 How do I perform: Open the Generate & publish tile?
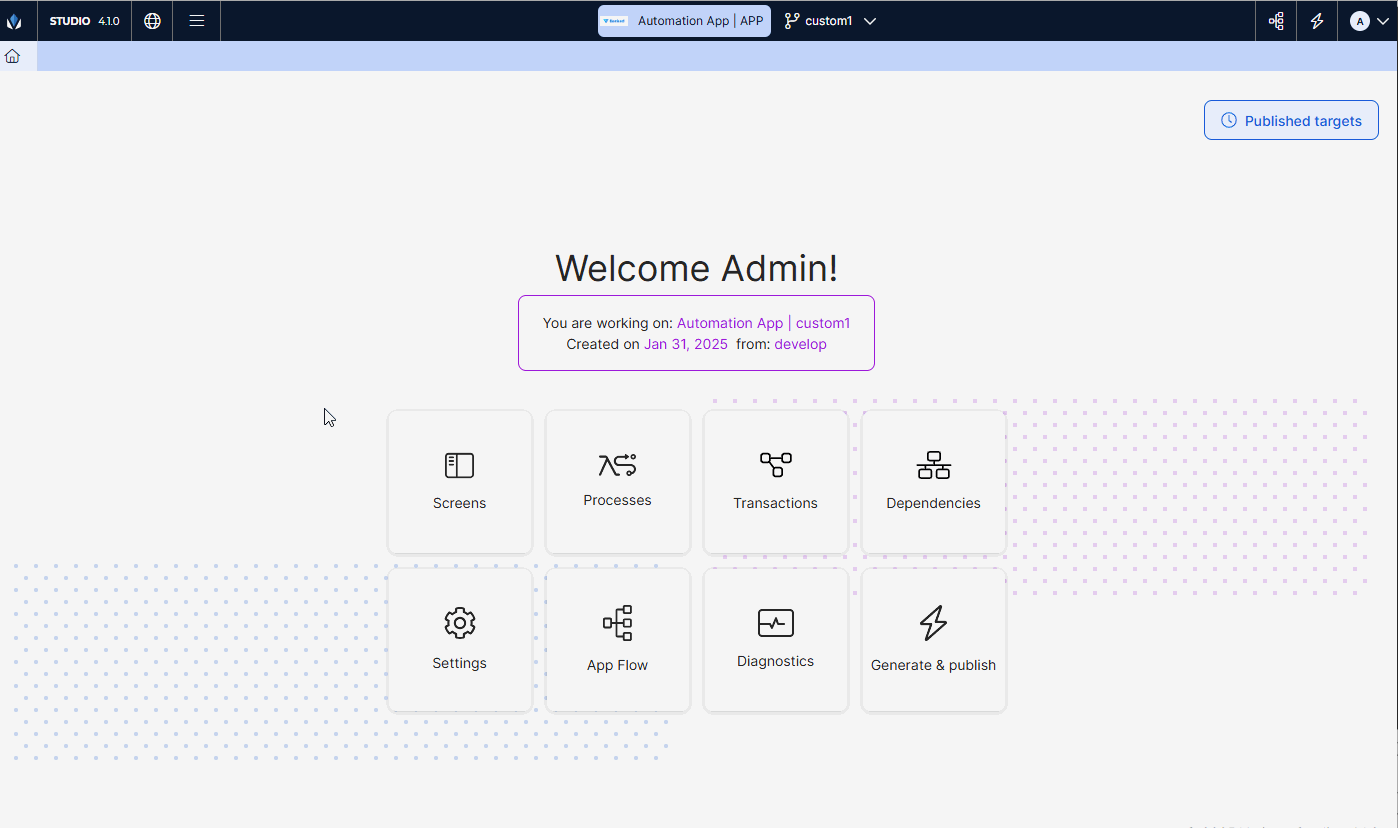click(x=934, y=640)
